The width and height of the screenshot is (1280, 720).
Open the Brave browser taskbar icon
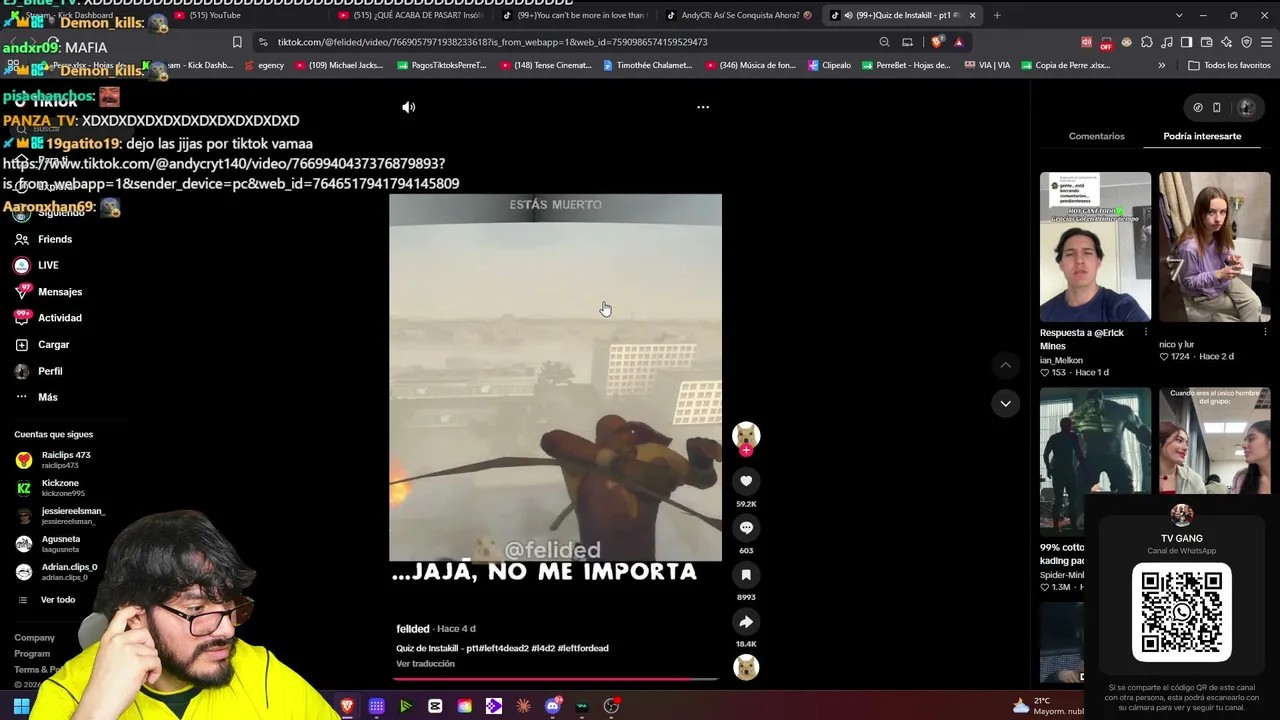(x=347, y=706)
